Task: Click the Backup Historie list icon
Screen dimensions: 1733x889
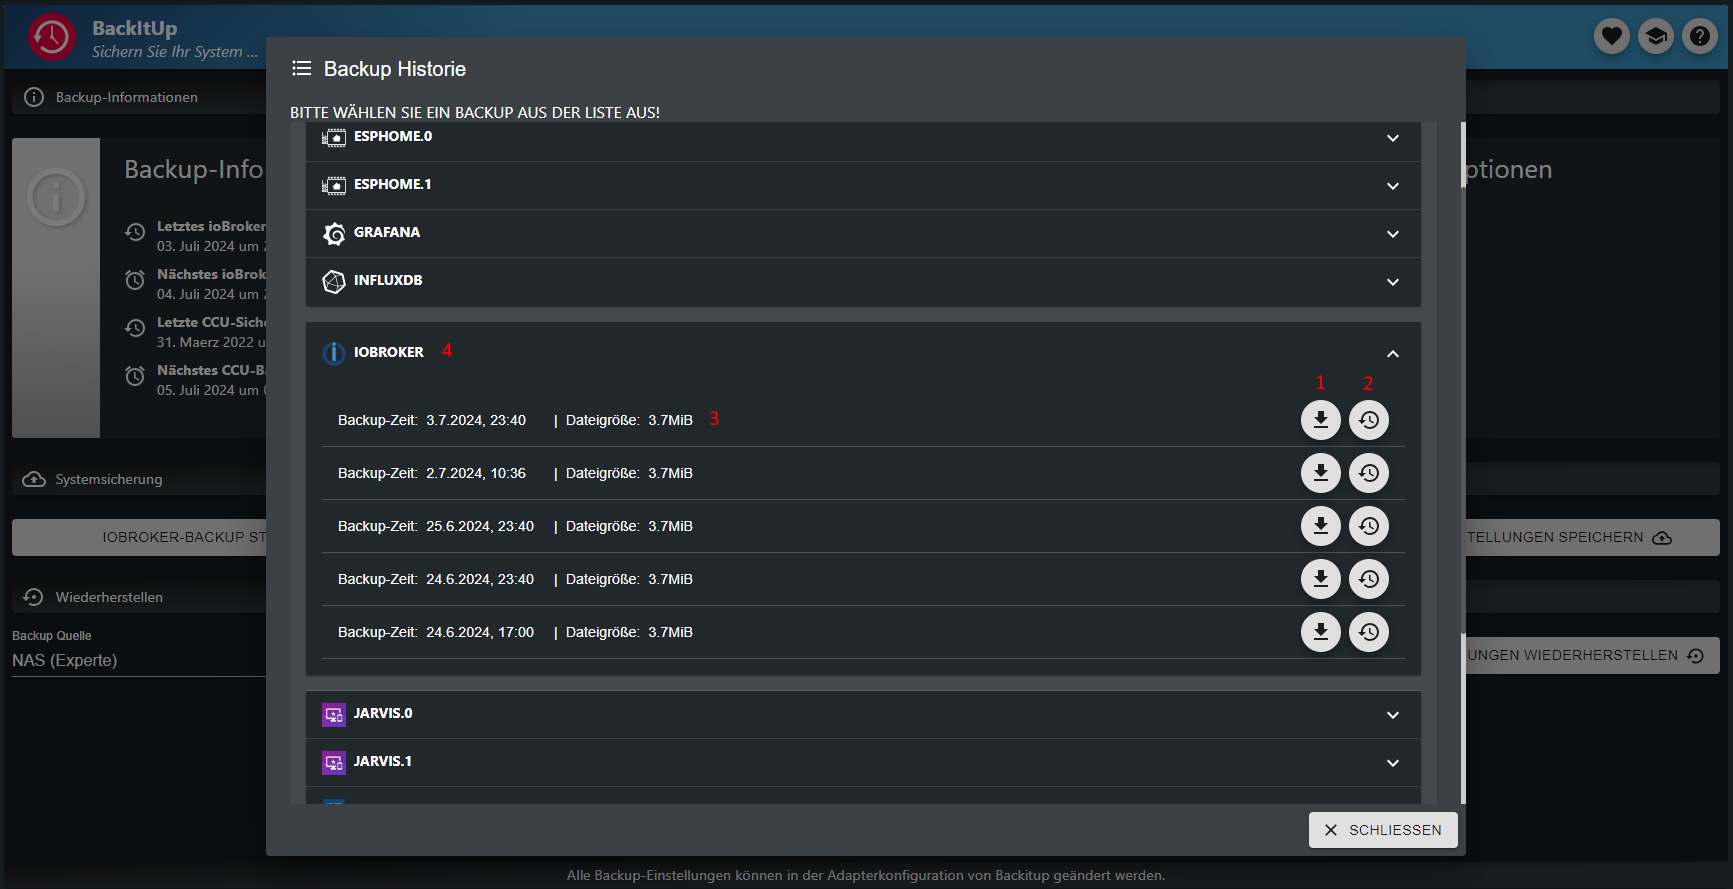Action: (x=301, y=69)
